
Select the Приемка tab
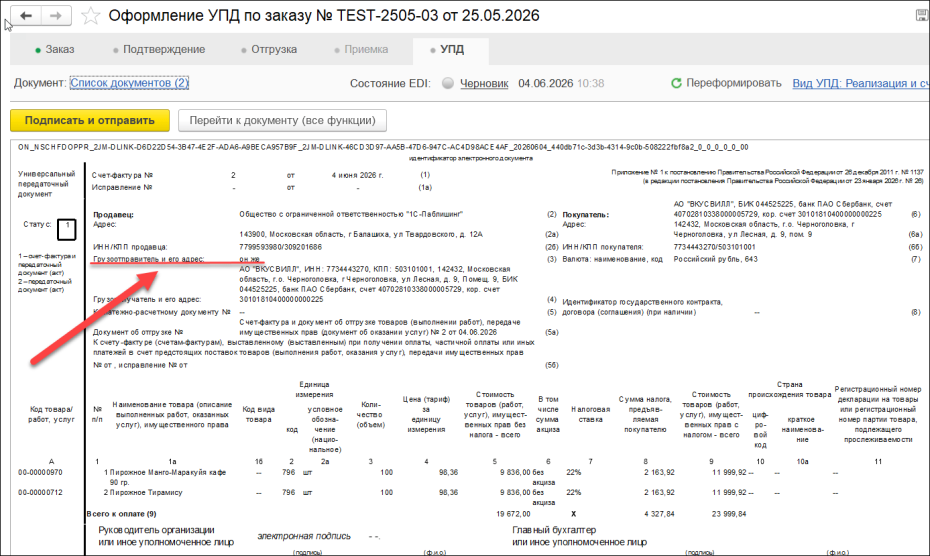coord(361,49)
